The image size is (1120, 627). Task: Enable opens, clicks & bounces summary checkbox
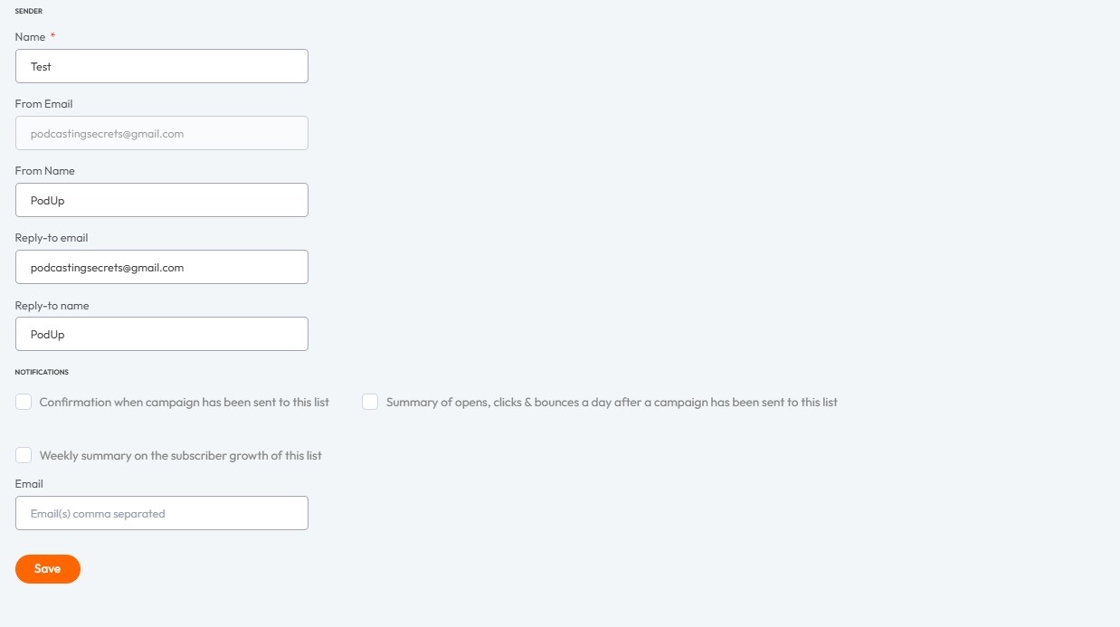[x=370, y=401]
